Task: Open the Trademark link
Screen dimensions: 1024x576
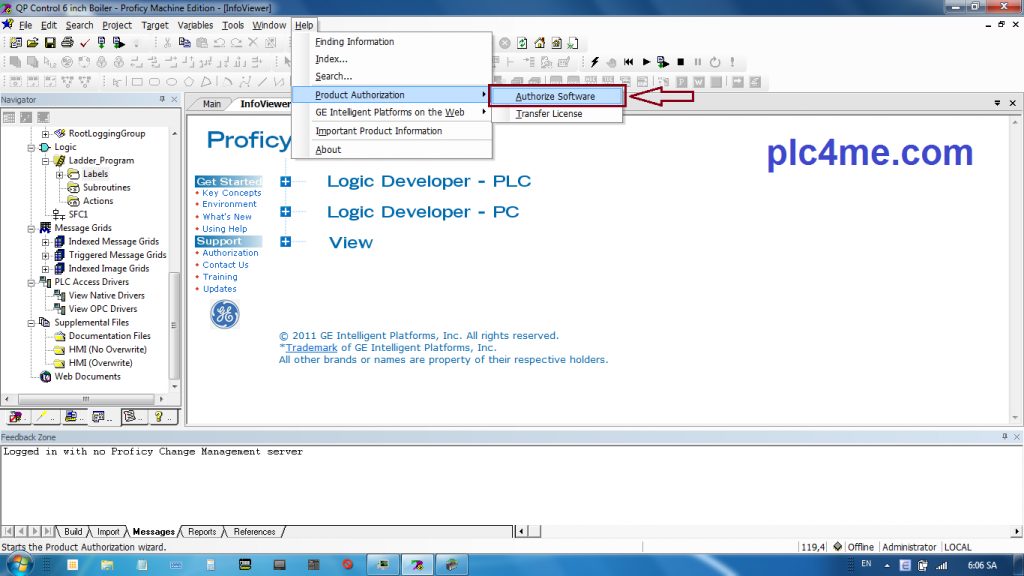Action: click(312, 348)
